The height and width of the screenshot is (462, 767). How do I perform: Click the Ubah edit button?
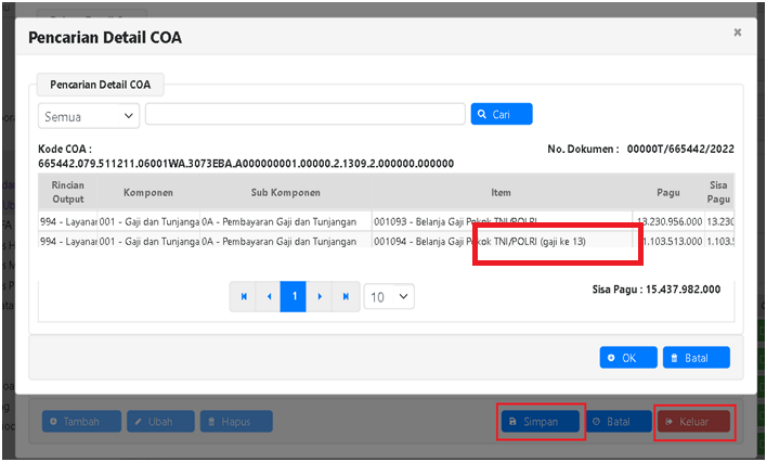159,422
